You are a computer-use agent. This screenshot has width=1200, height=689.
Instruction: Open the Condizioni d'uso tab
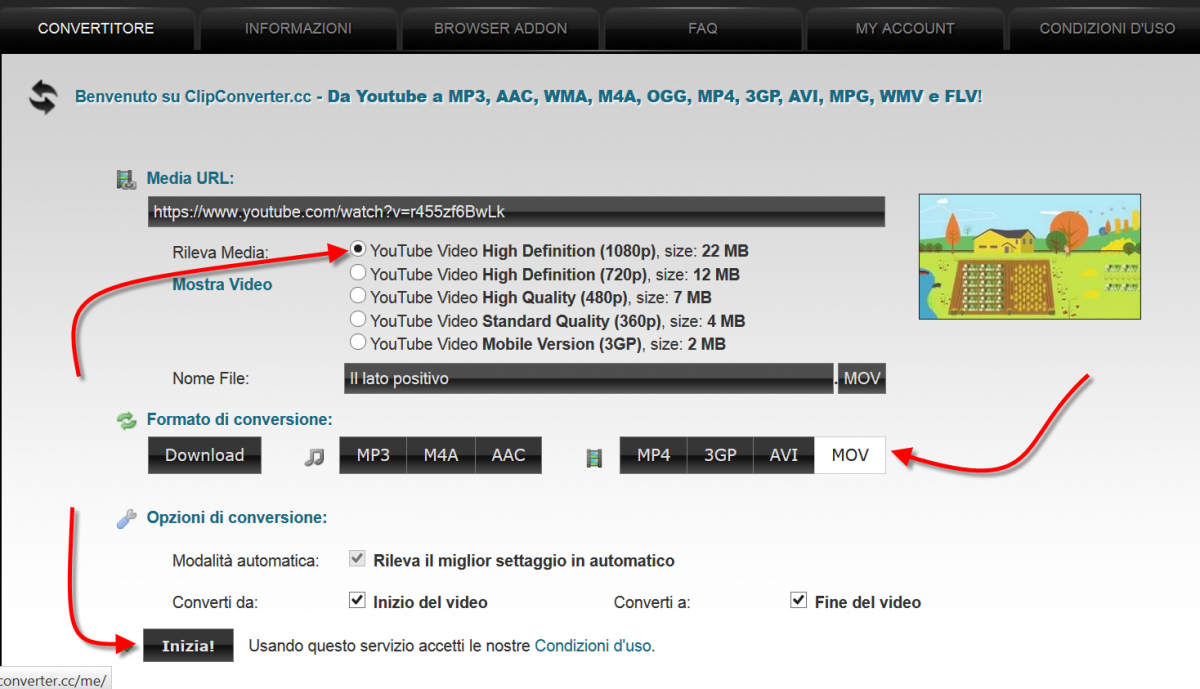(x=1106, y=28)
